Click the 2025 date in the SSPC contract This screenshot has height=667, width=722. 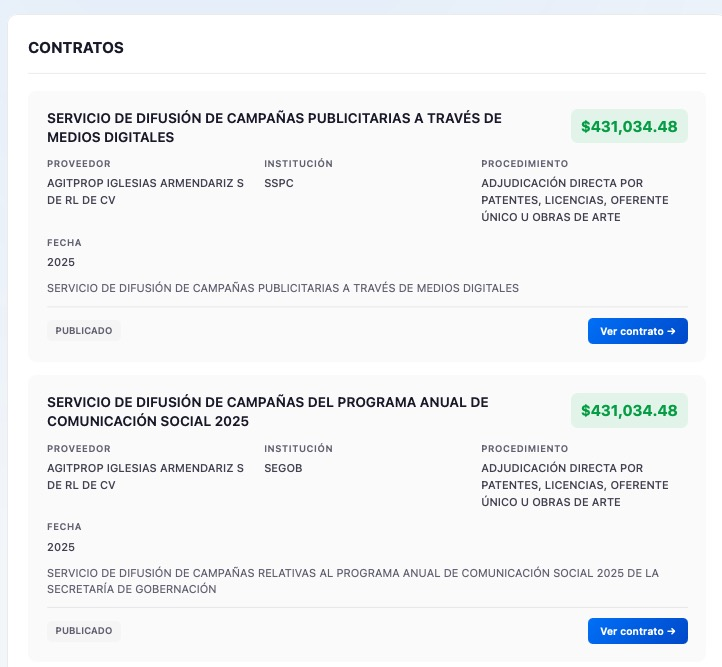pos(61,262)
